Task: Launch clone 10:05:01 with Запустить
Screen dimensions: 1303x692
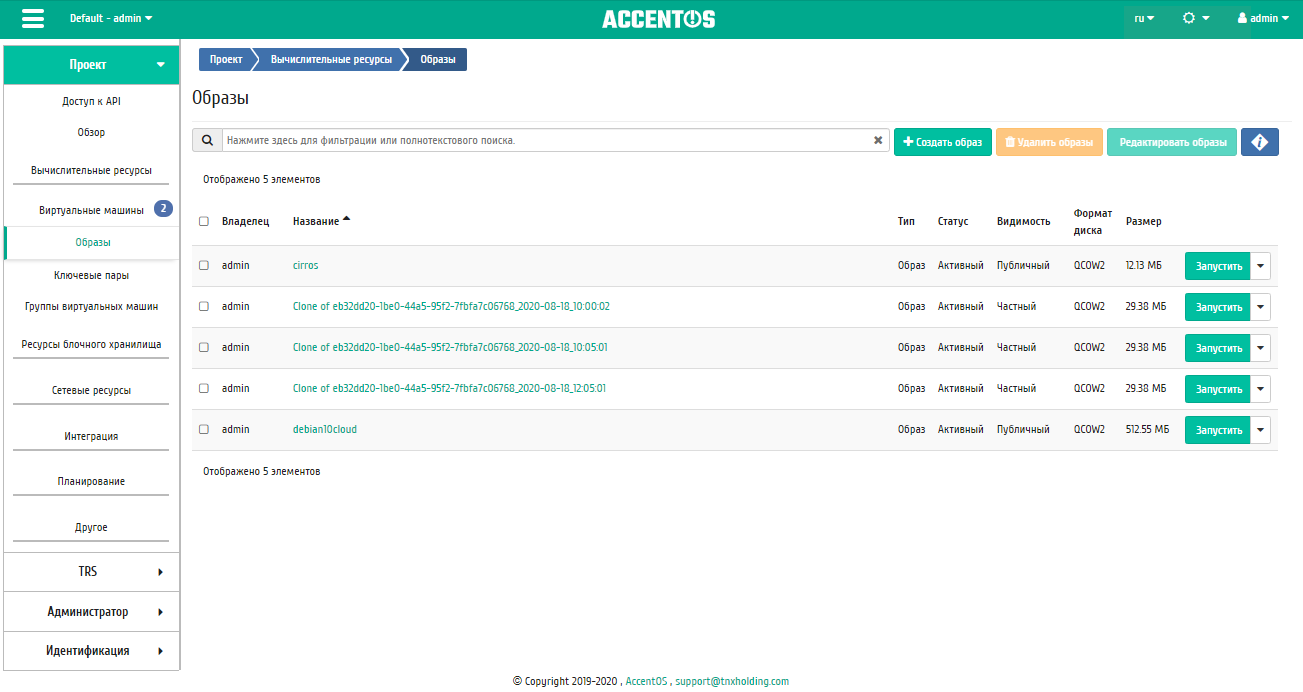Action: [1218, 348]
